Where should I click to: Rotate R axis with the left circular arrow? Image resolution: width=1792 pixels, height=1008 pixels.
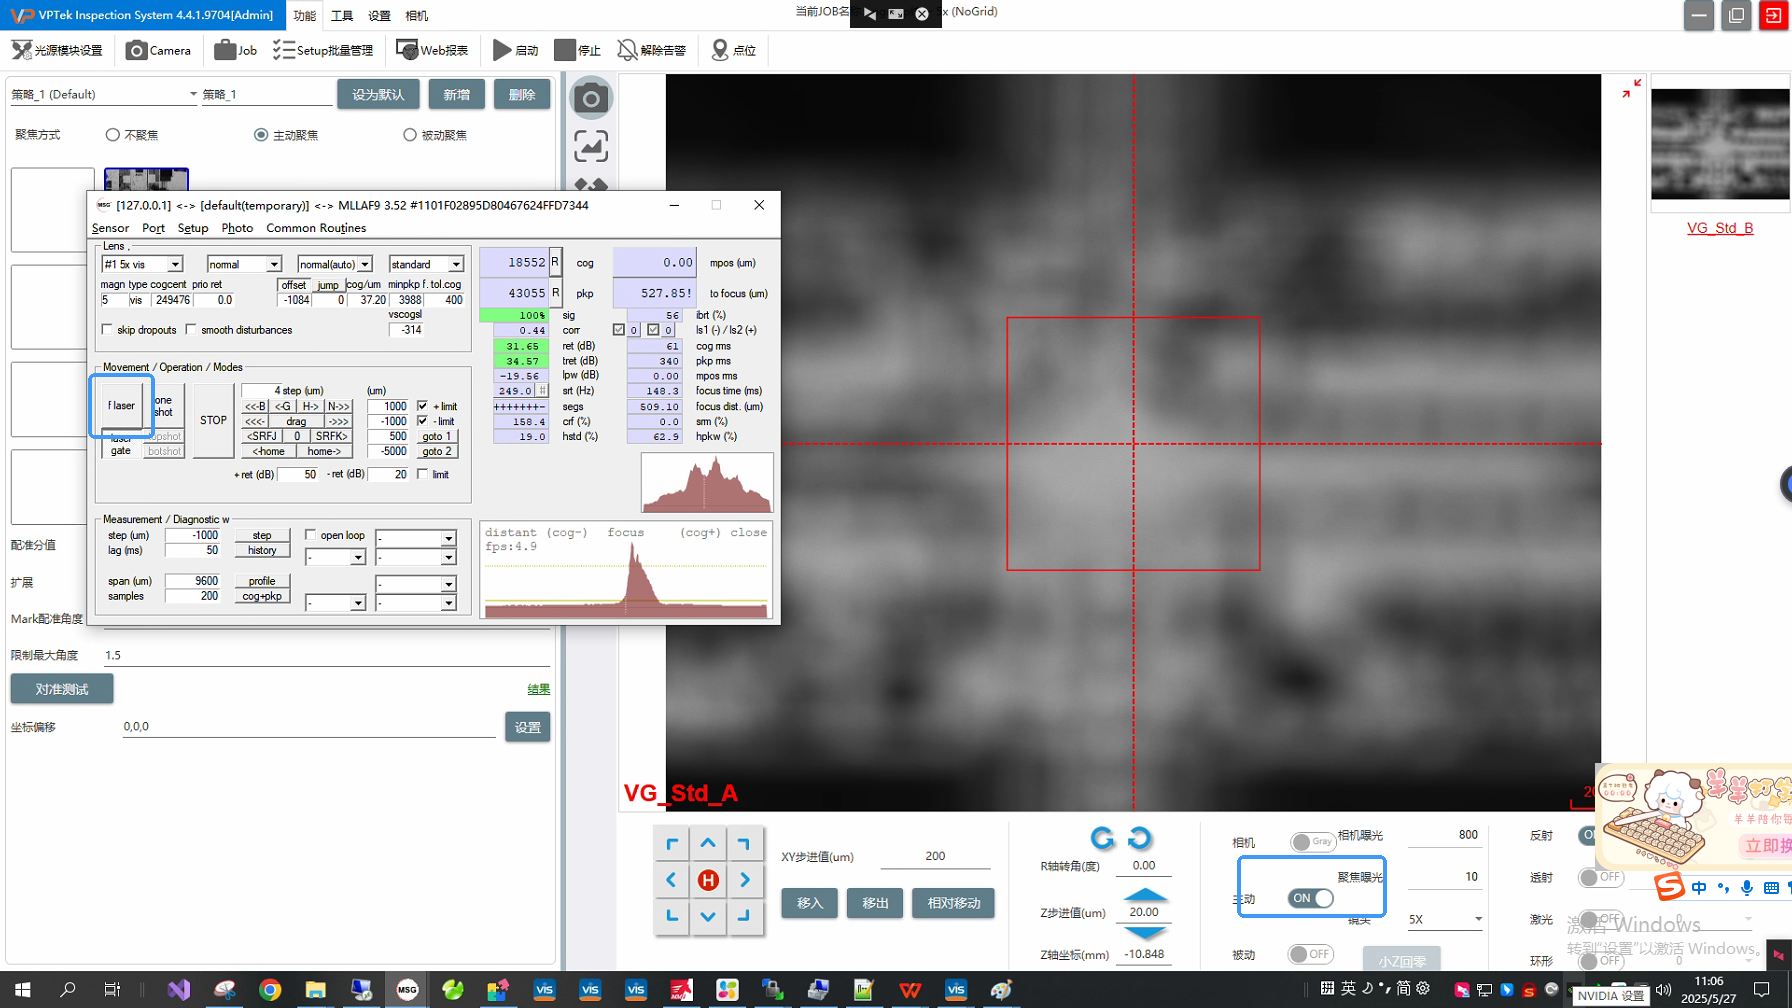[1102, 838]
